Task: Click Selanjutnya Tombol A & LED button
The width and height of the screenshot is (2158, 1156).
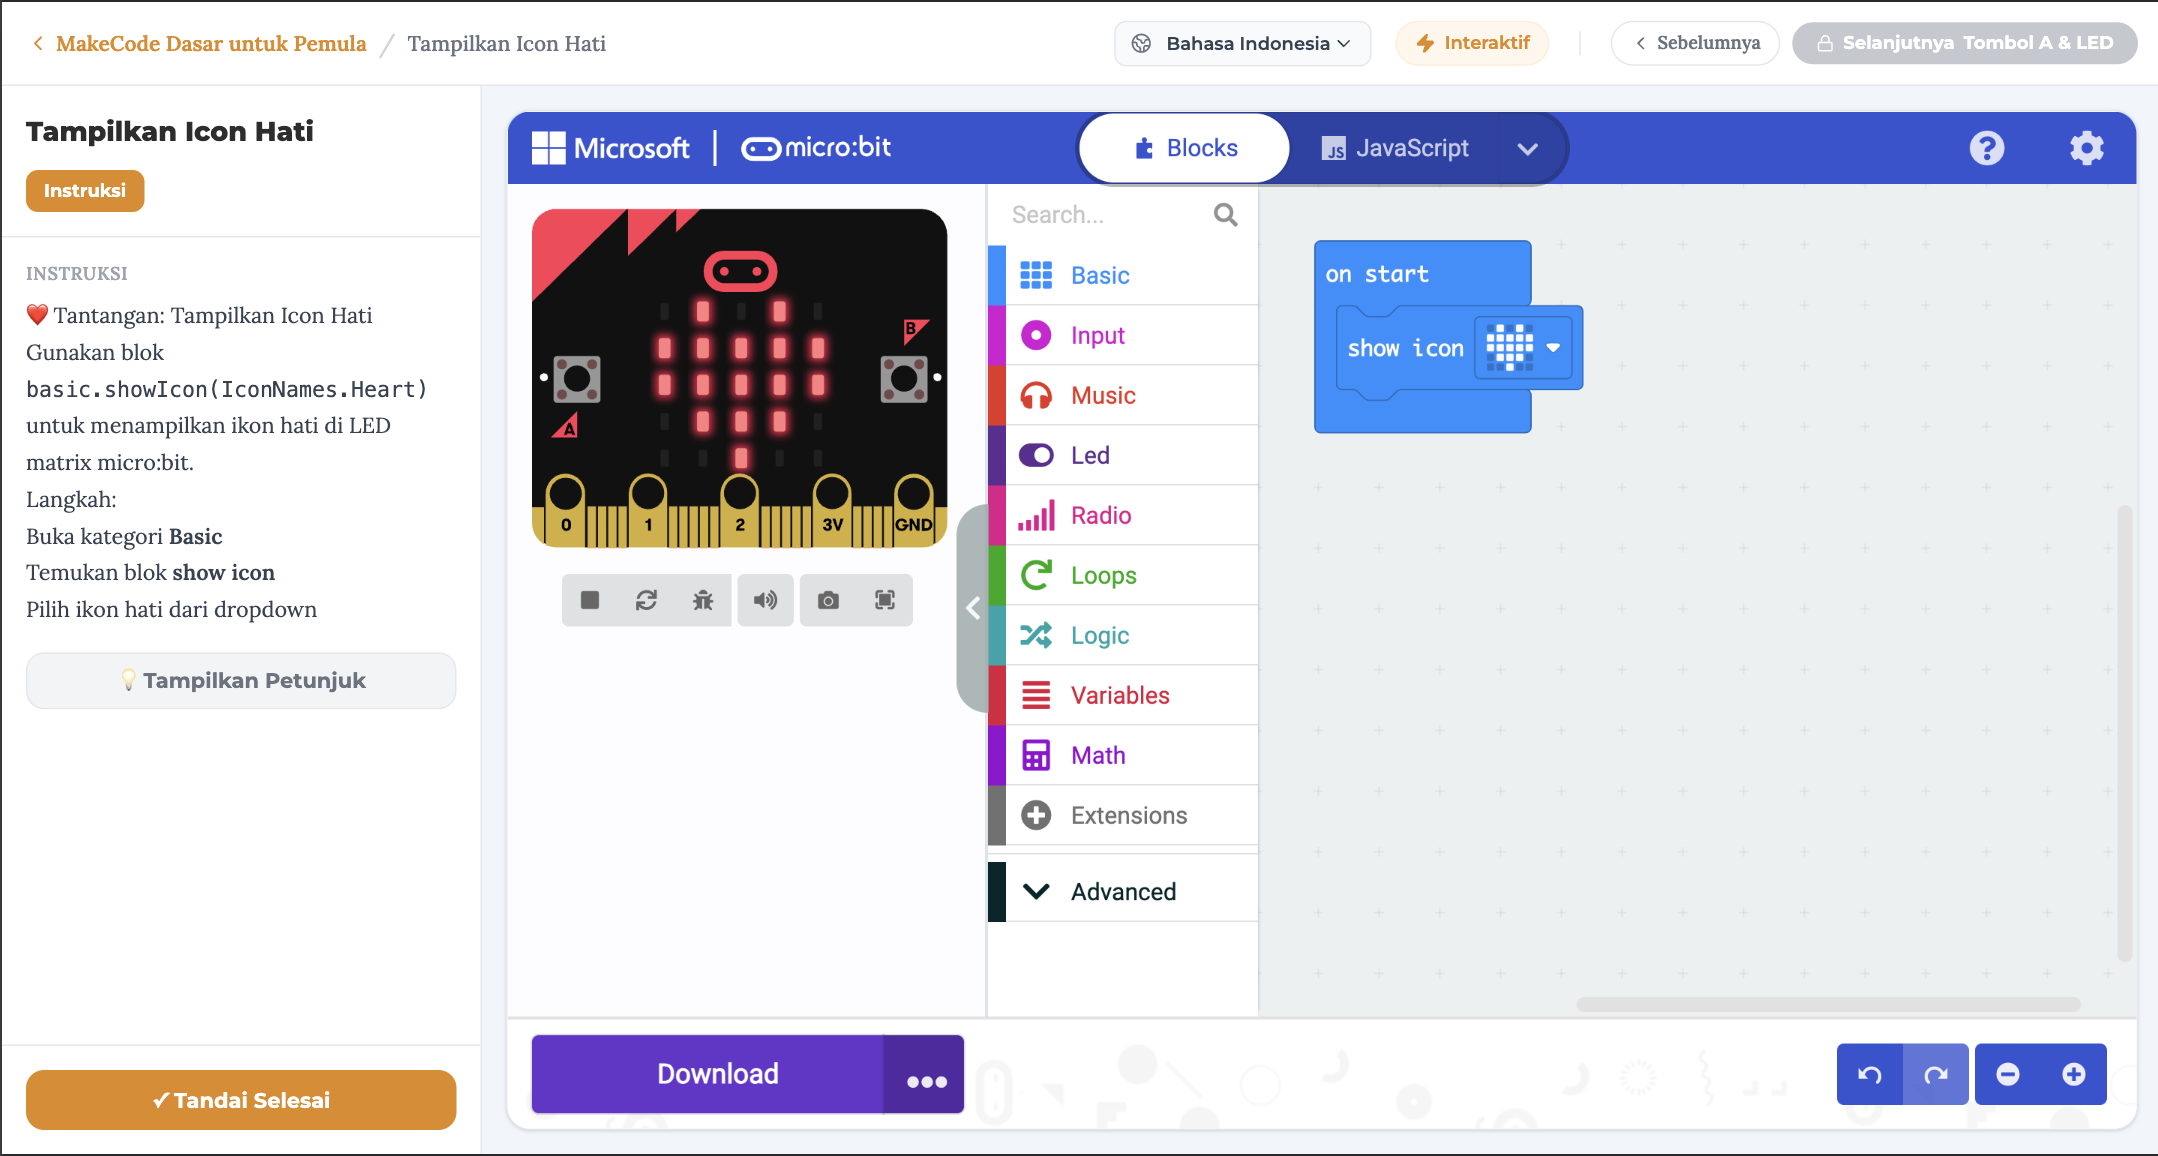Action: click(x=1964, y=43)
